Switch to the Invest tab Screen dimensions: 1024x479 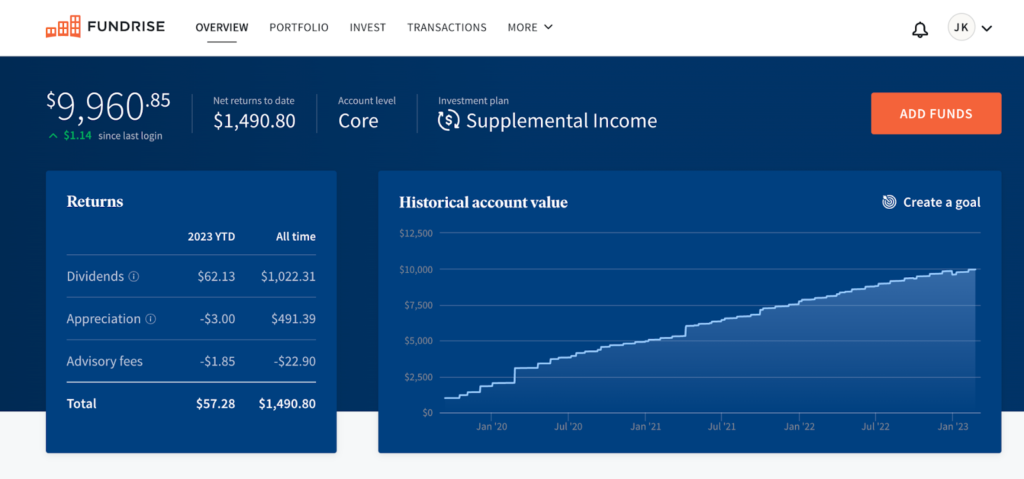(367, 28)
